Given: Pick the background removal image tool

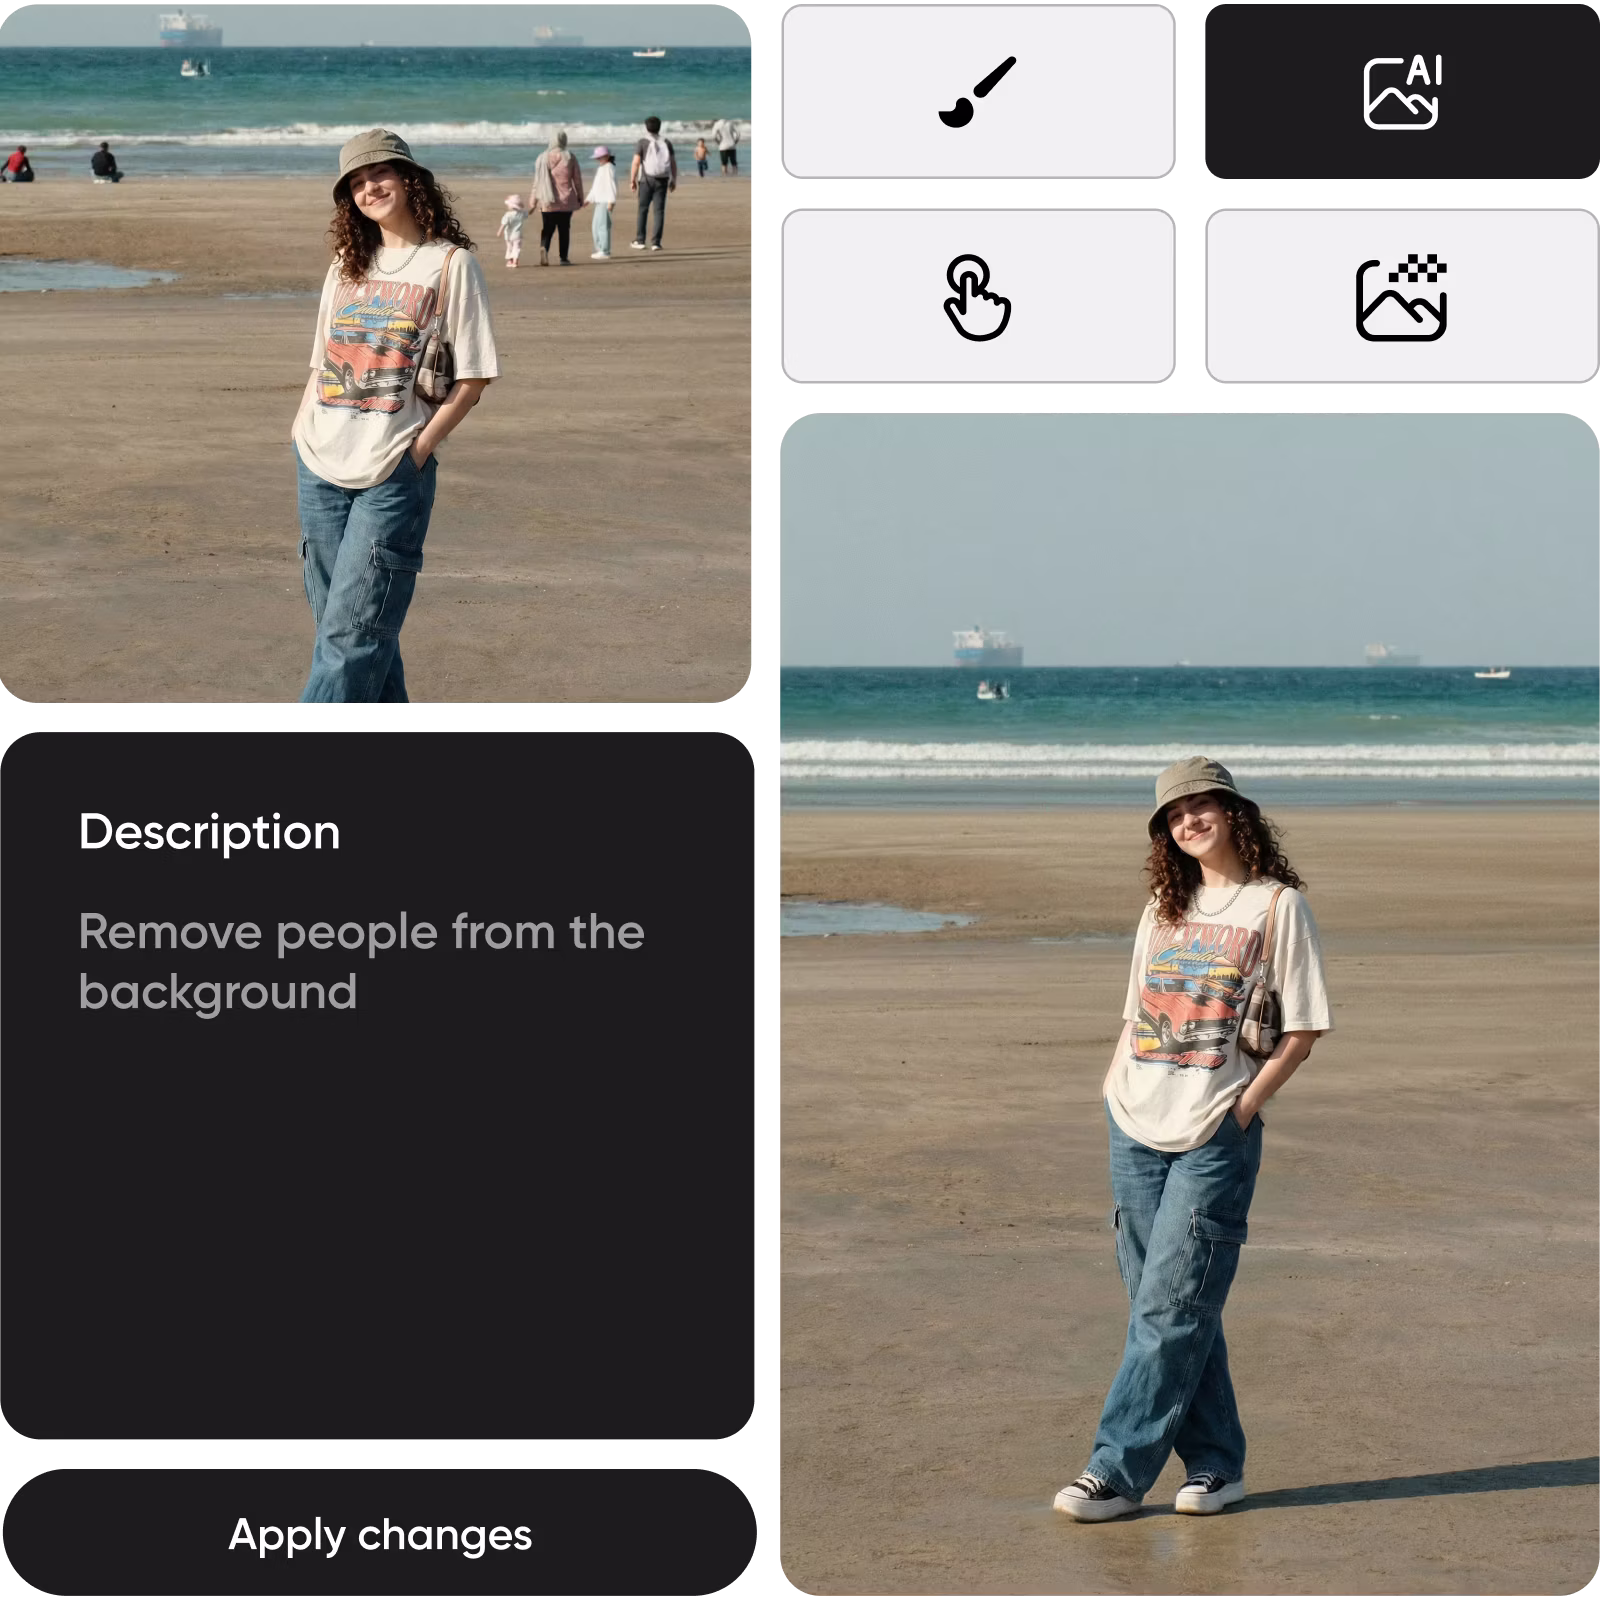Looking at the screenshot, I should [1402, 296].
